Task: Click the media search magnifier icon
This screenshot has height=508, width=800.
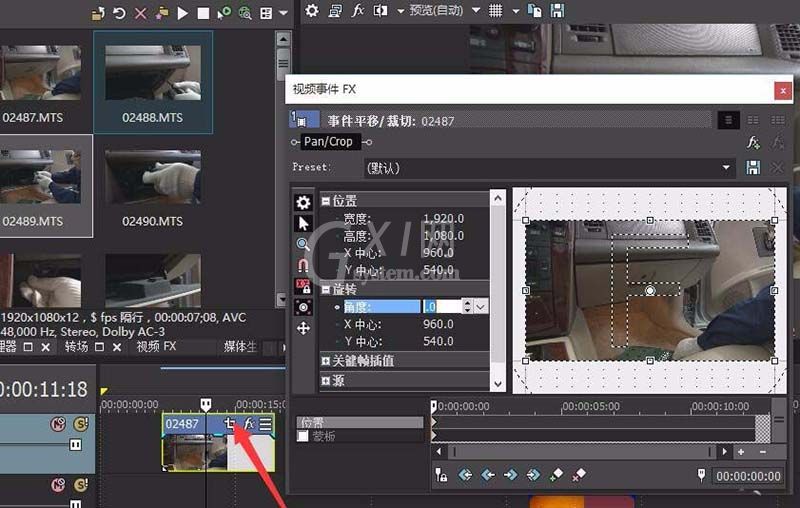Action: (x=245, y=13)
